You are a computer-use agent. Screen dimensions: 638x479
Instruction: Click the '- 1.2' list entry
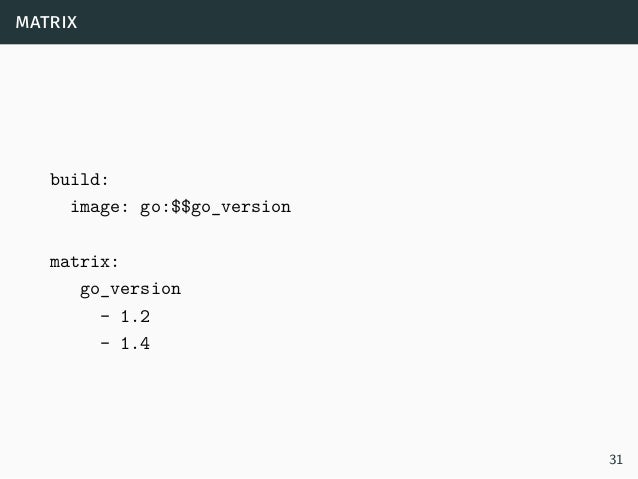125,316
